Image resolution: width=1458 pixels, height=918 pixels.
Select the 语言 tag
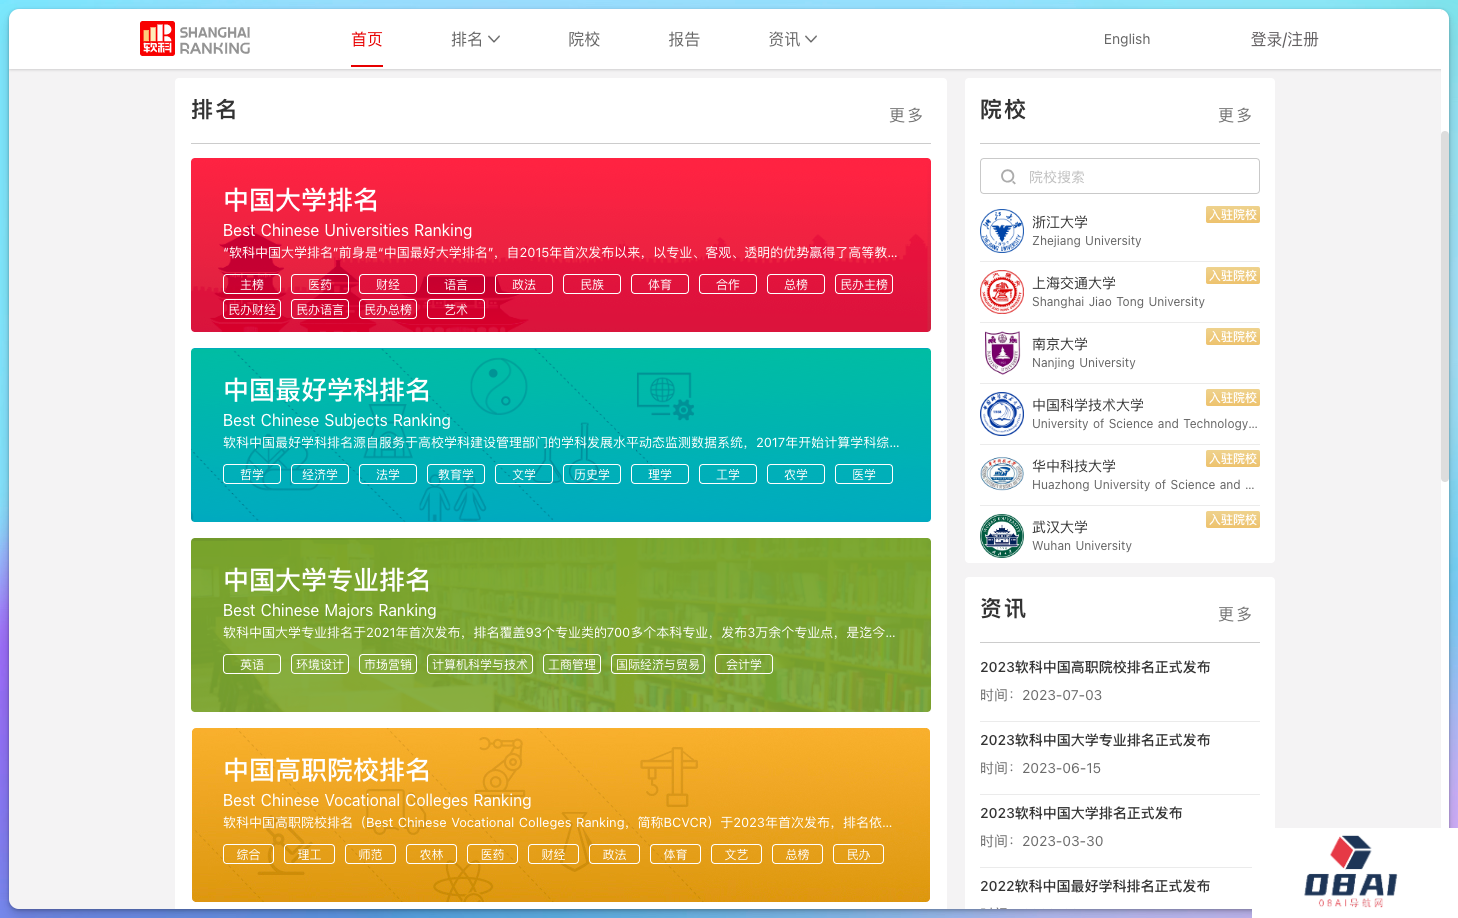pyautogui.click(x=456, y=284)
